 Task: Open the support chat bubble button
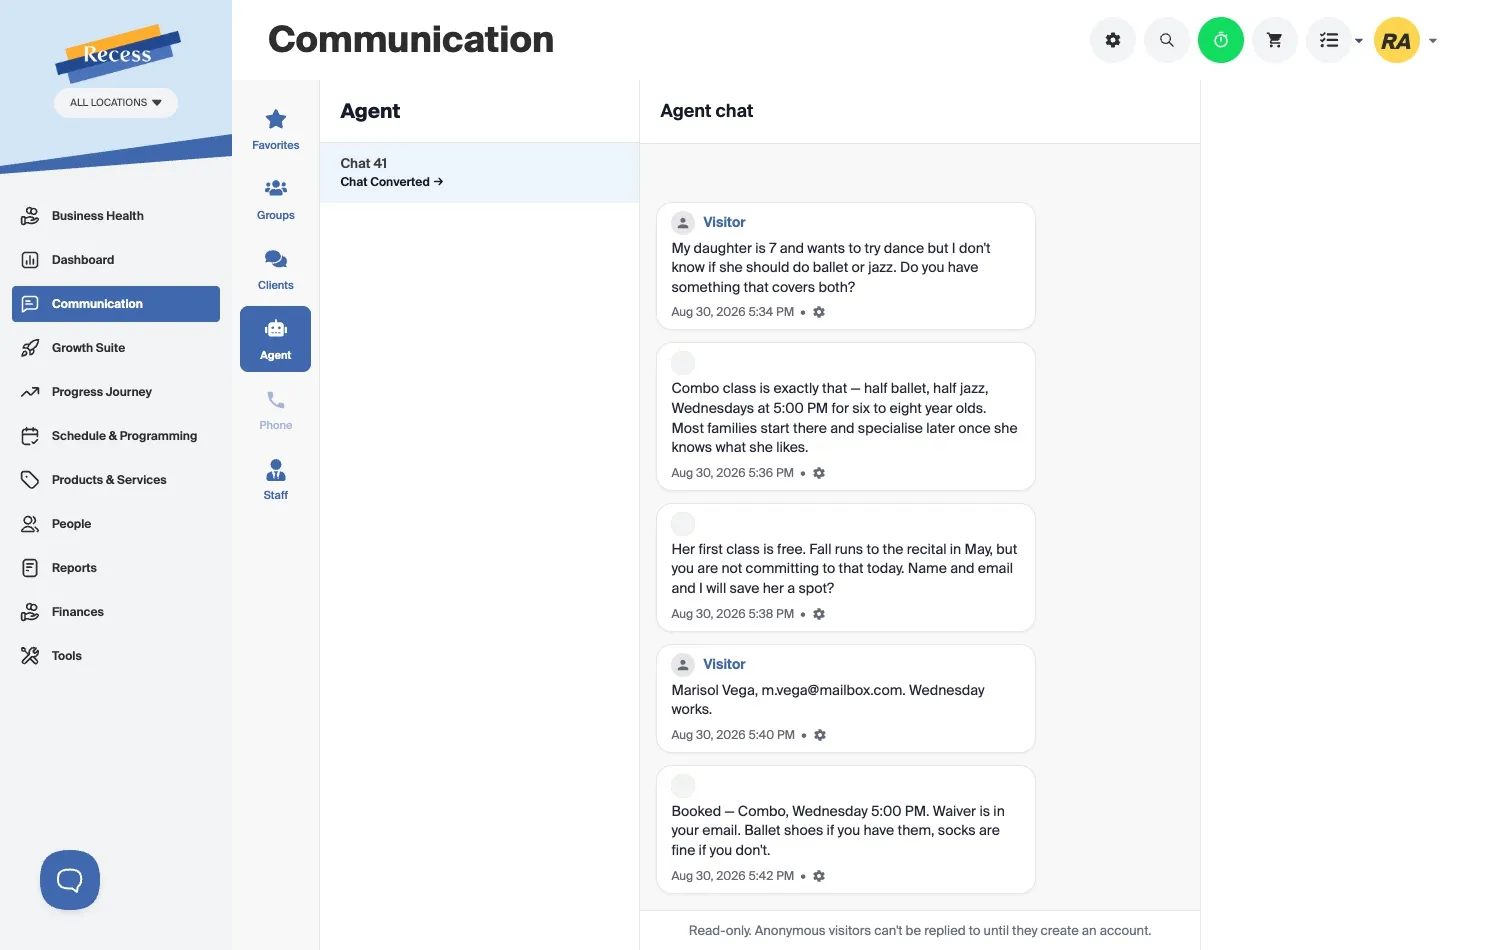point(70,880)
